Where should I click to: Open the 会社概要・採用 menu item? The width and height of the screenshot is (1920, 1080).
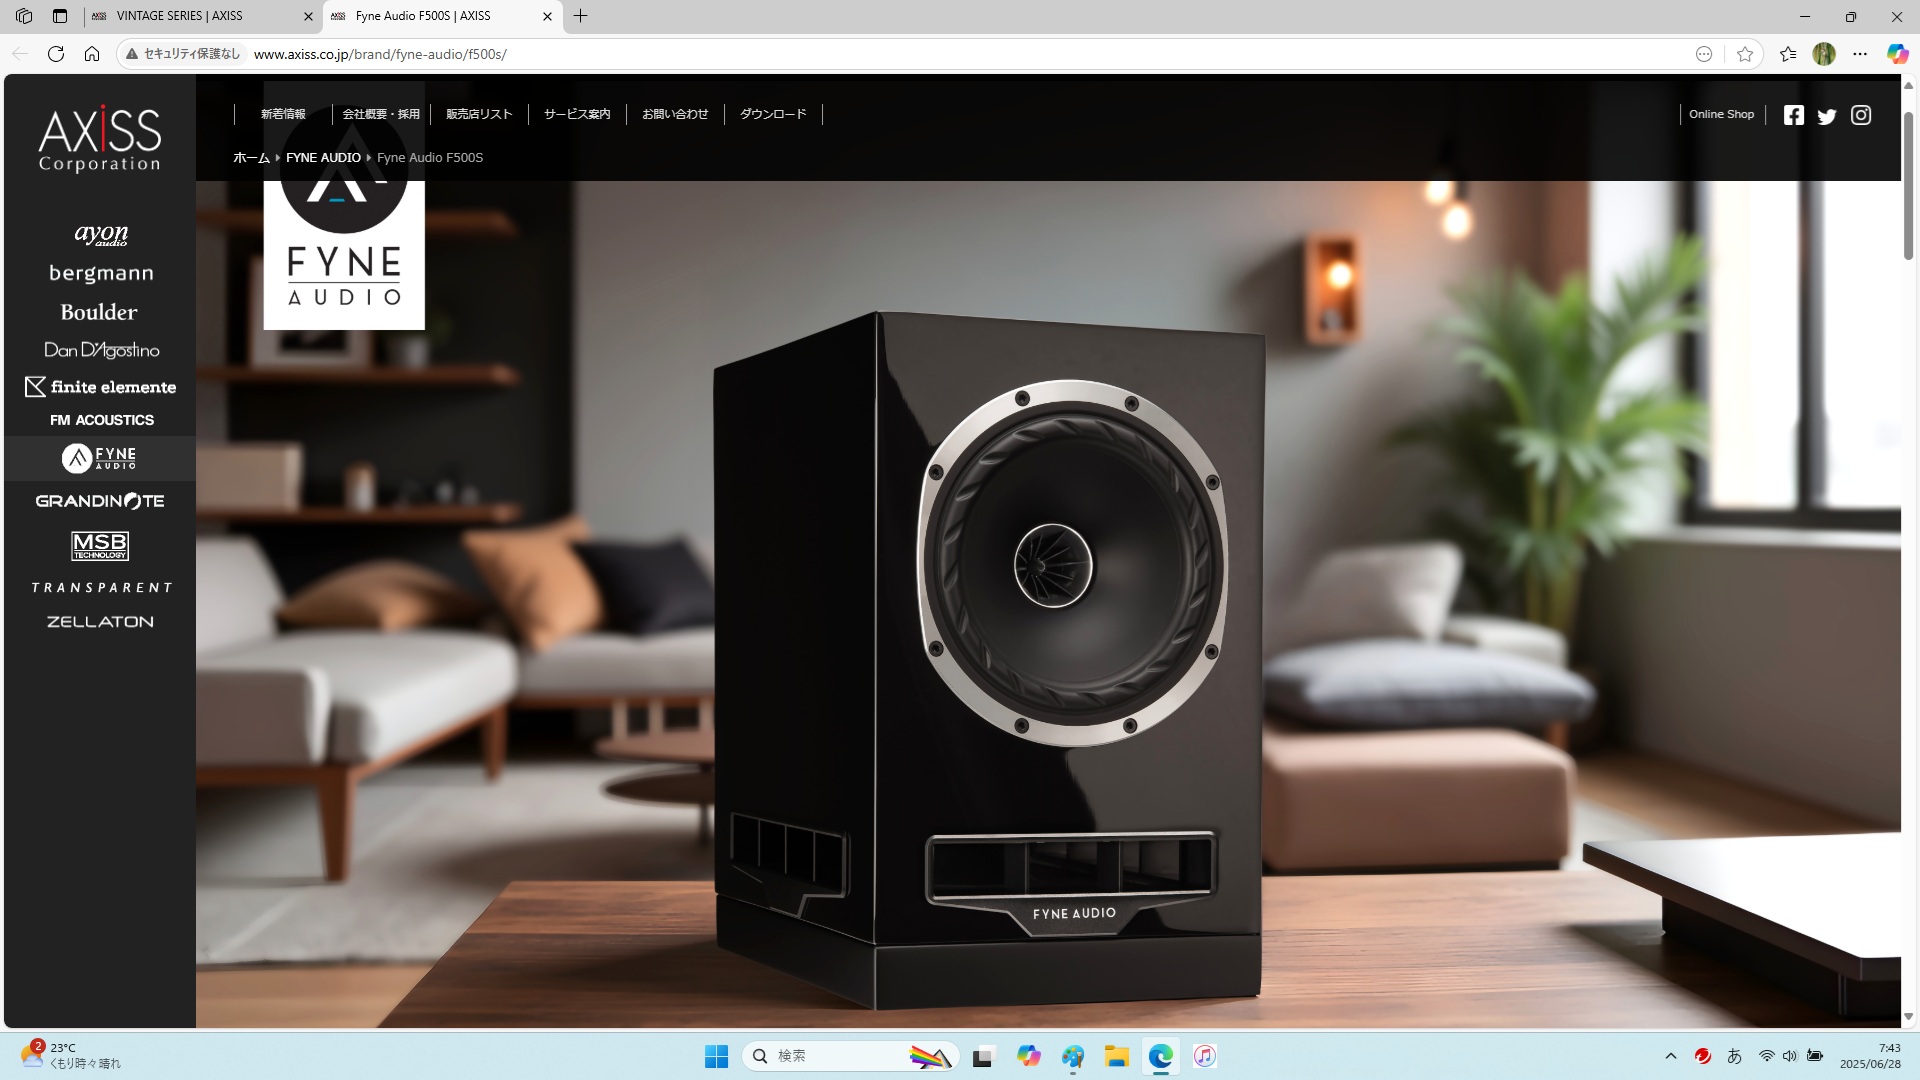coord(381,114)
